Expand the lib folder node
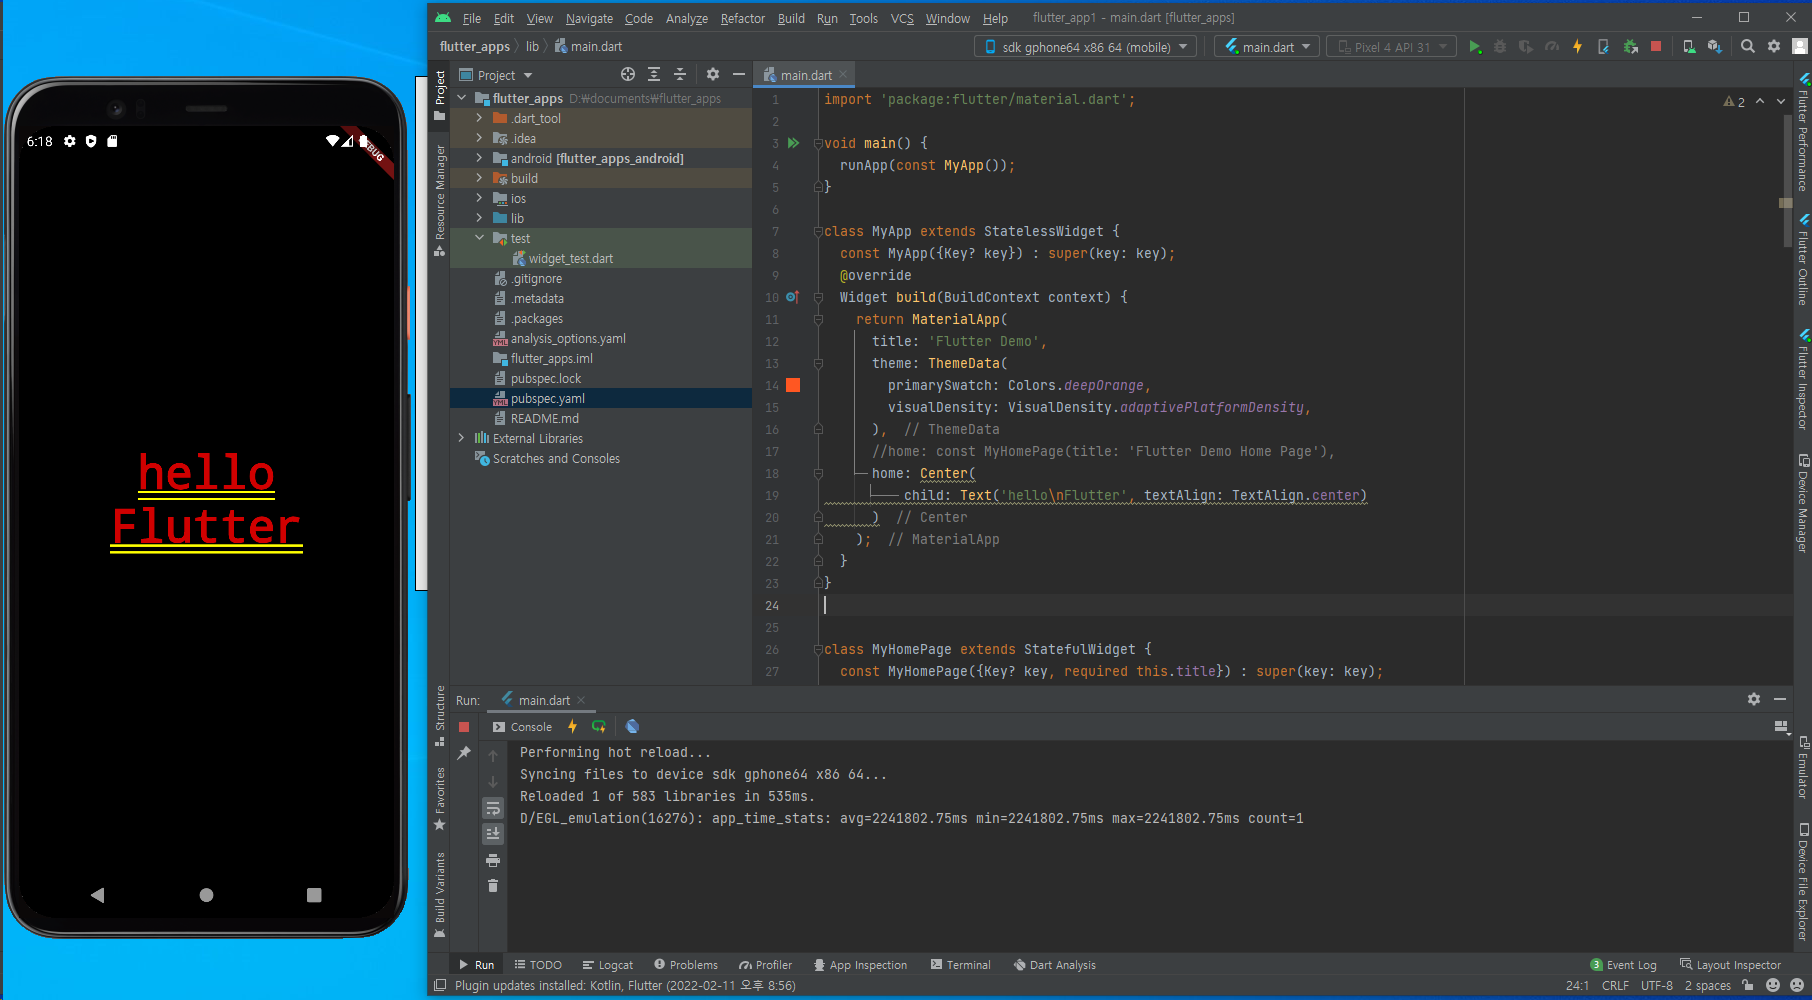This screenshot has height=1000, width=1812. pyautogui.click(x=480, y=218)
